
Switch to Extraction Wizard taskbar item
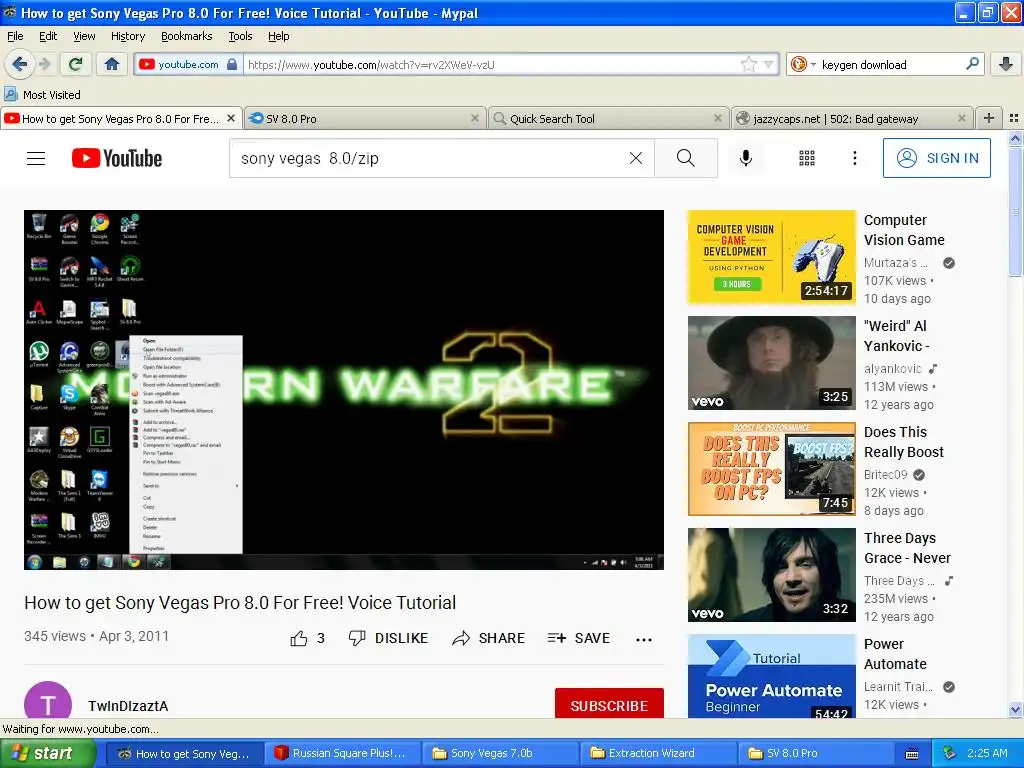pyautogui.click(x=657, y=753)
